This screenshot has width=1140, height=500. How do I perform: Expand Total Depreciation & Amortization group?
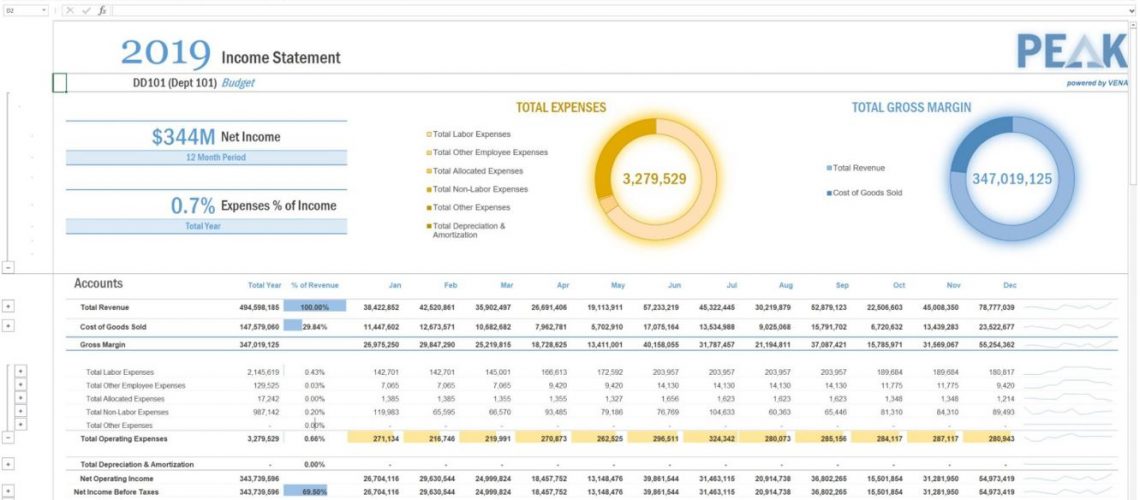[8, 464]
